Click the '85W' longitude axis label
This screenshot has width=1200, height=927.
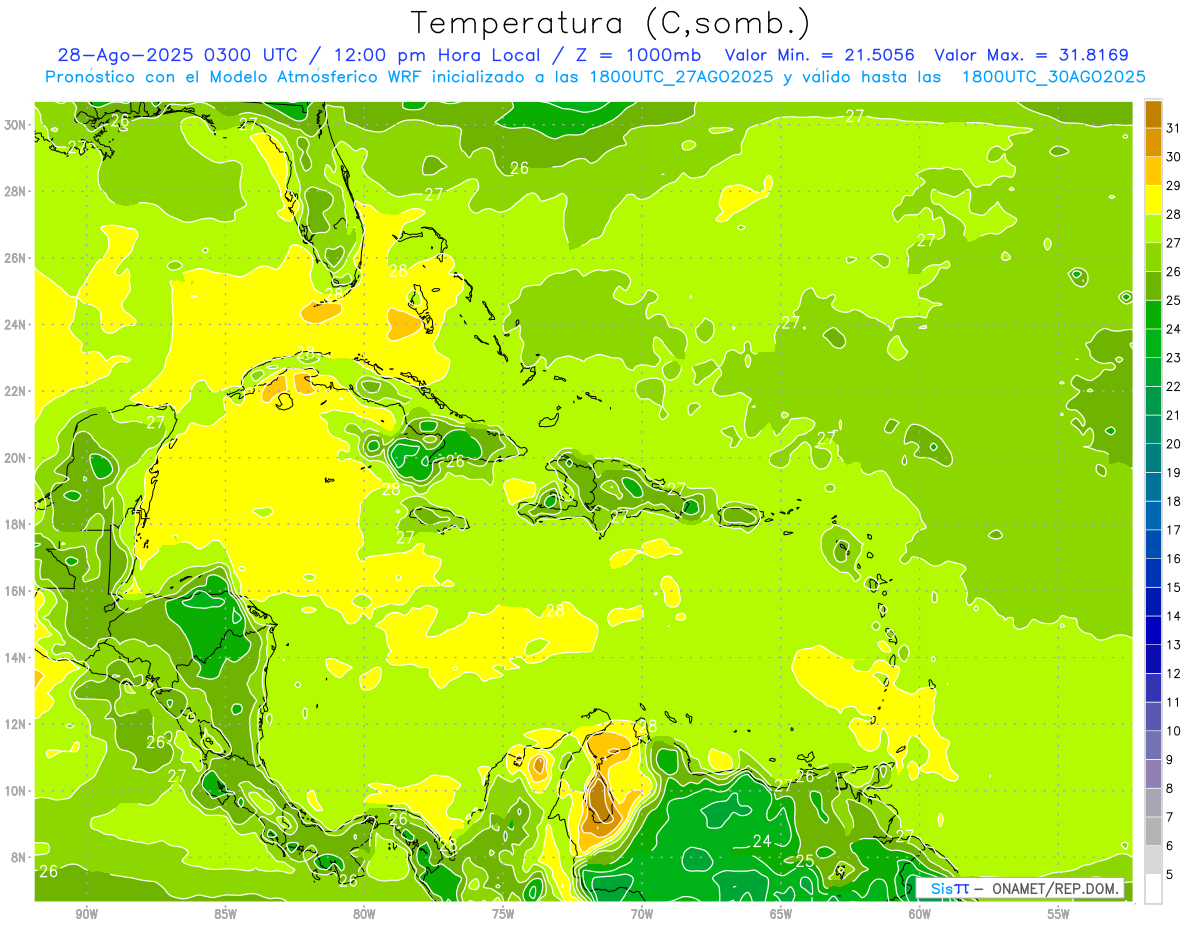coord(225,914)
